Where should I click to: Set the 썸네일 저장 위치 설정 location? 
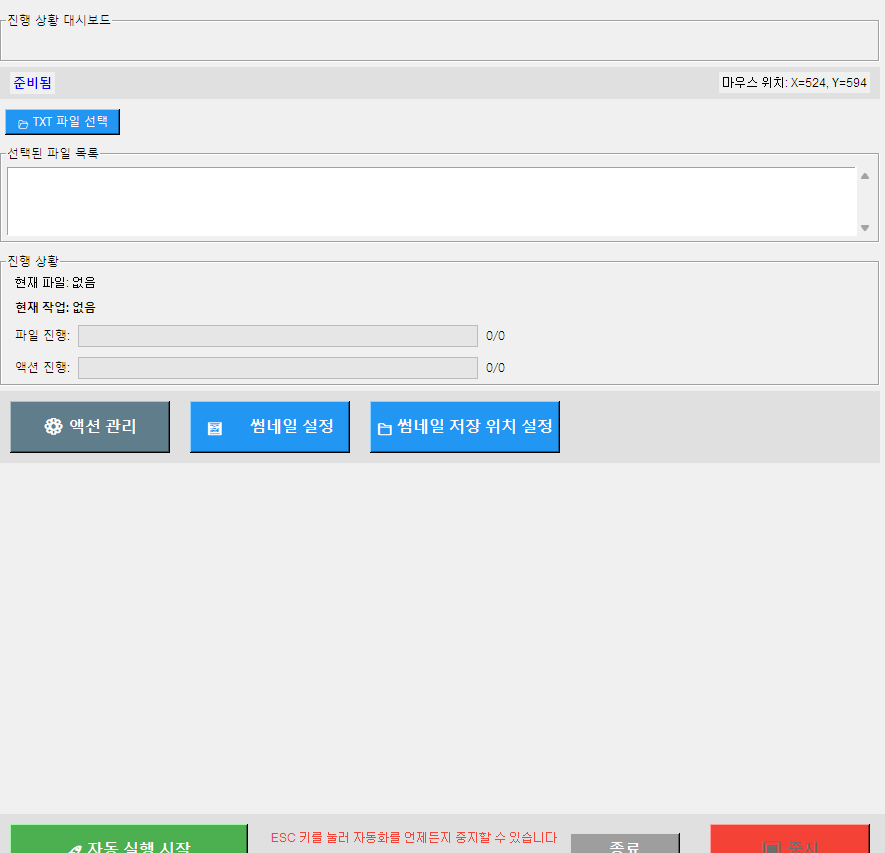[x=465, y=427]
